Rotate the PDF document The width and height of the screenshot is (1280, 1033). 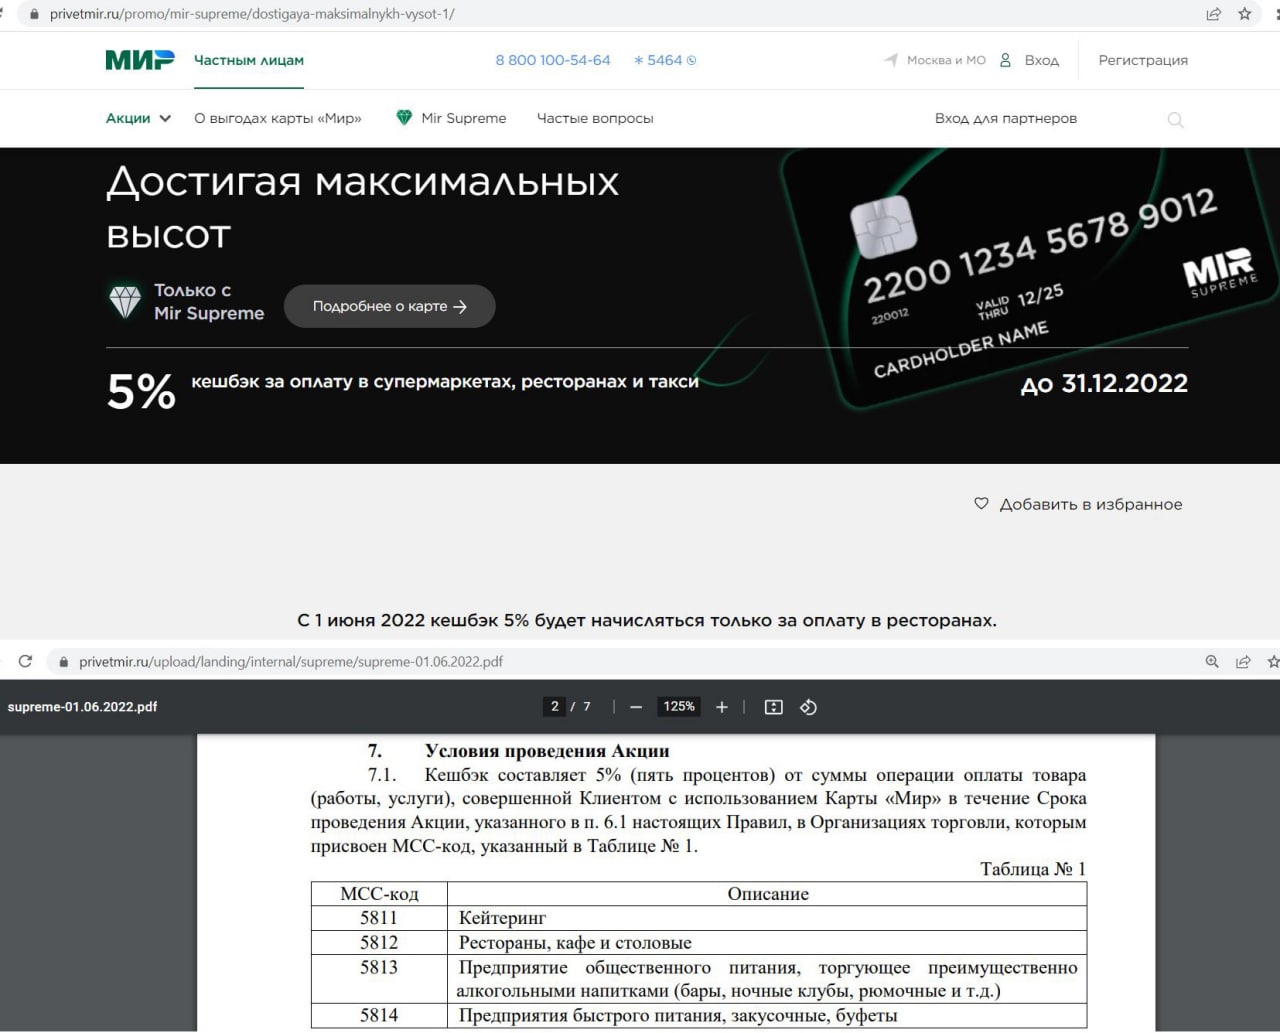pos(809,707)
